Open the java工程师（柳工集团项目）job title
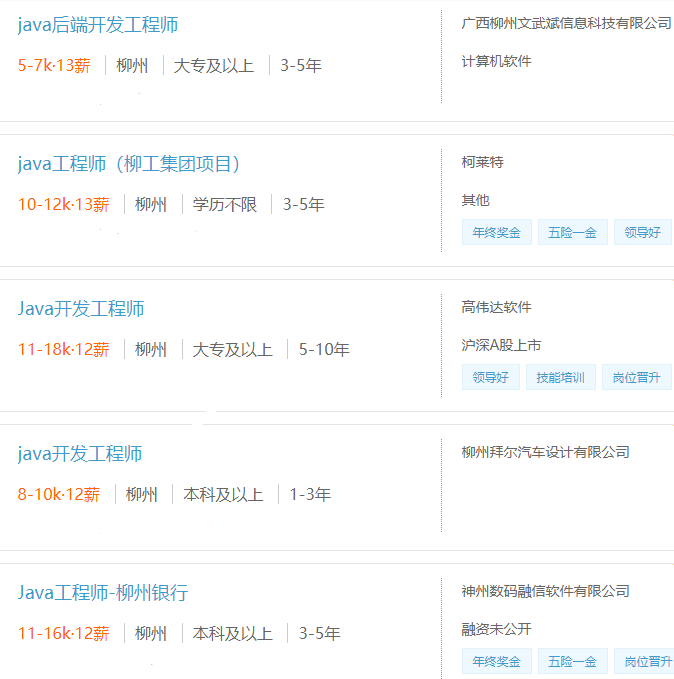 click(x=129, y=164)
